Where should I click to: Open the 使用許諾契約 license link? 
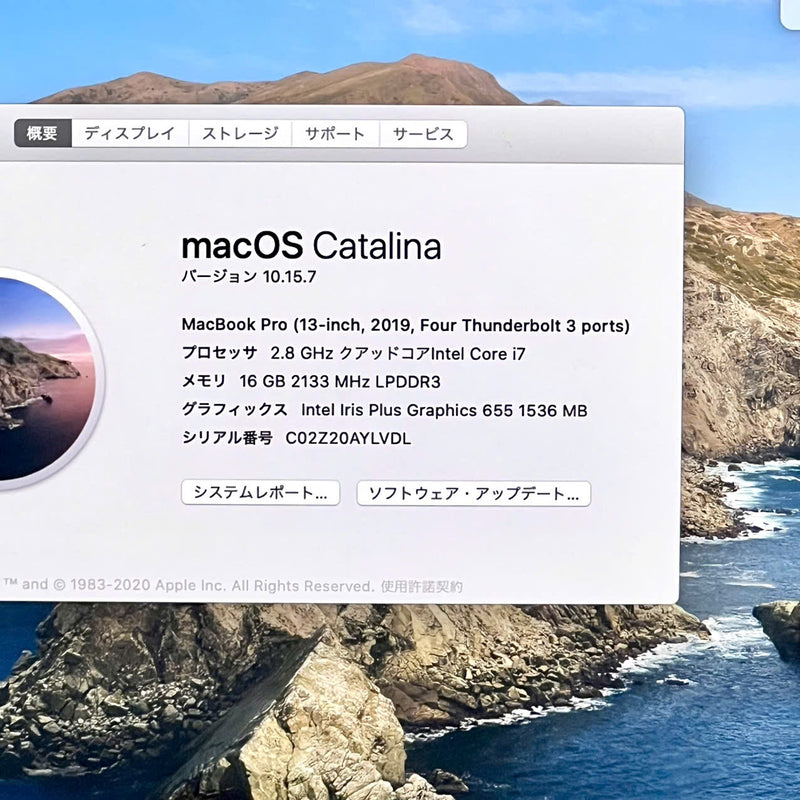[x=421, y=586]
